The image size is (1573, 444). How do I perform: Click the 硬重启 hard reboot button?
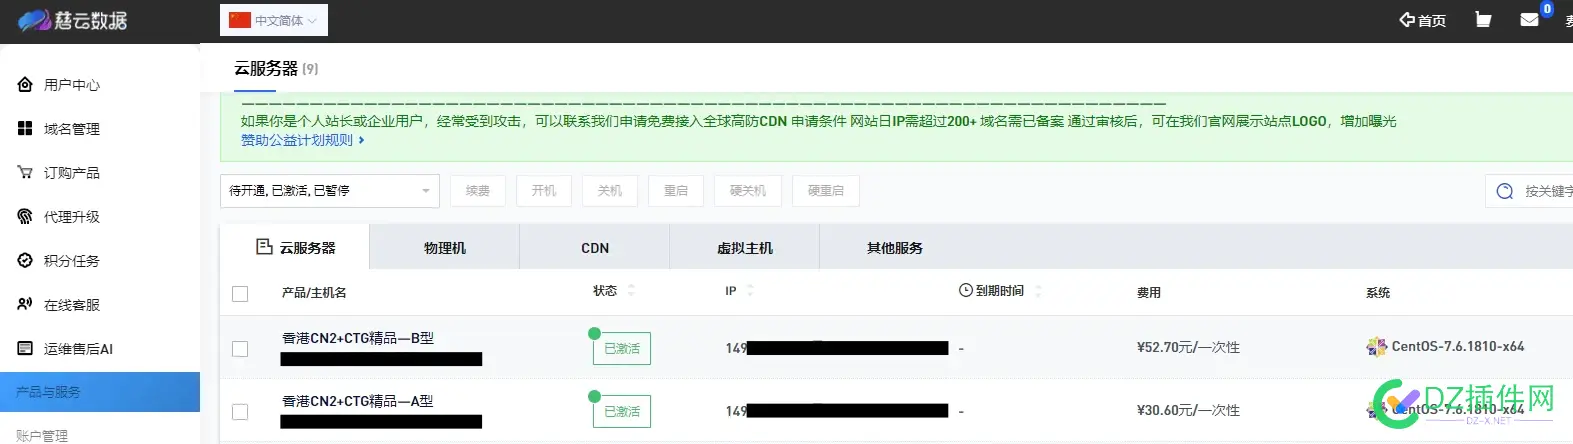click(826, 191)
